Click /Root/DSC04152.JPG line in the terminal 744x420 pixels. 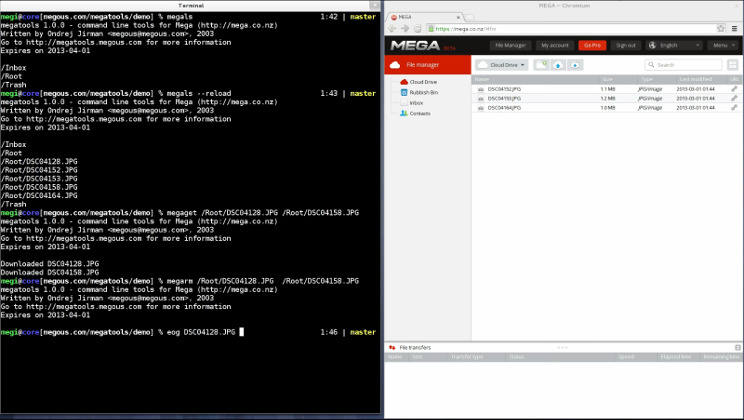point(39,170)
